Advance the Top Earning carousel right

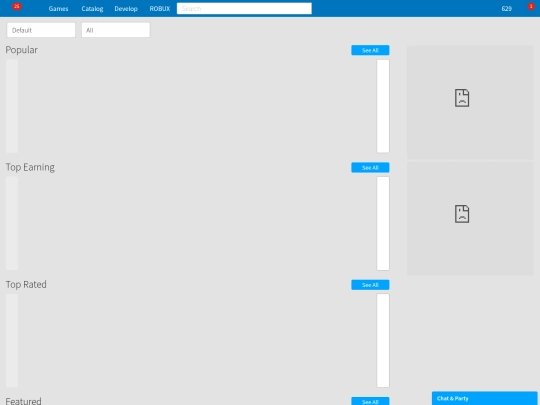point(383,224)
